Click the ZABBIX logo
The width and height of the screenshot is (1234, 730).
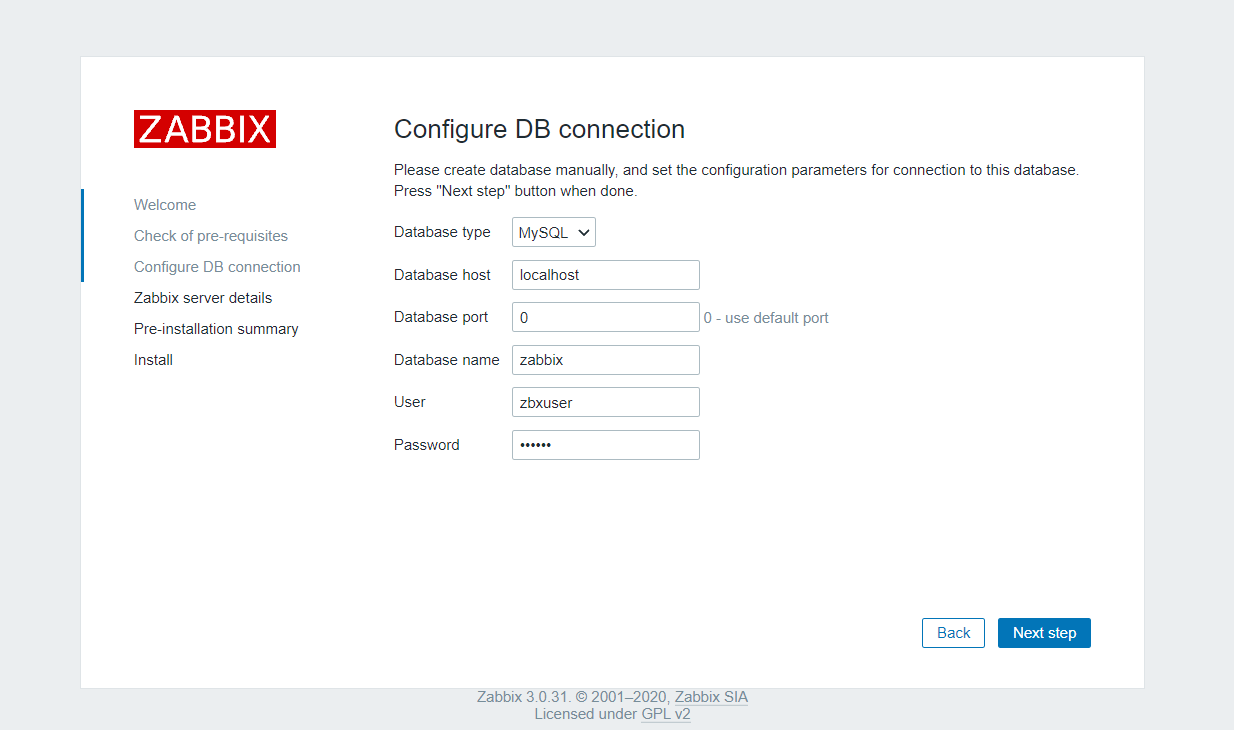(x=205, y=129)
